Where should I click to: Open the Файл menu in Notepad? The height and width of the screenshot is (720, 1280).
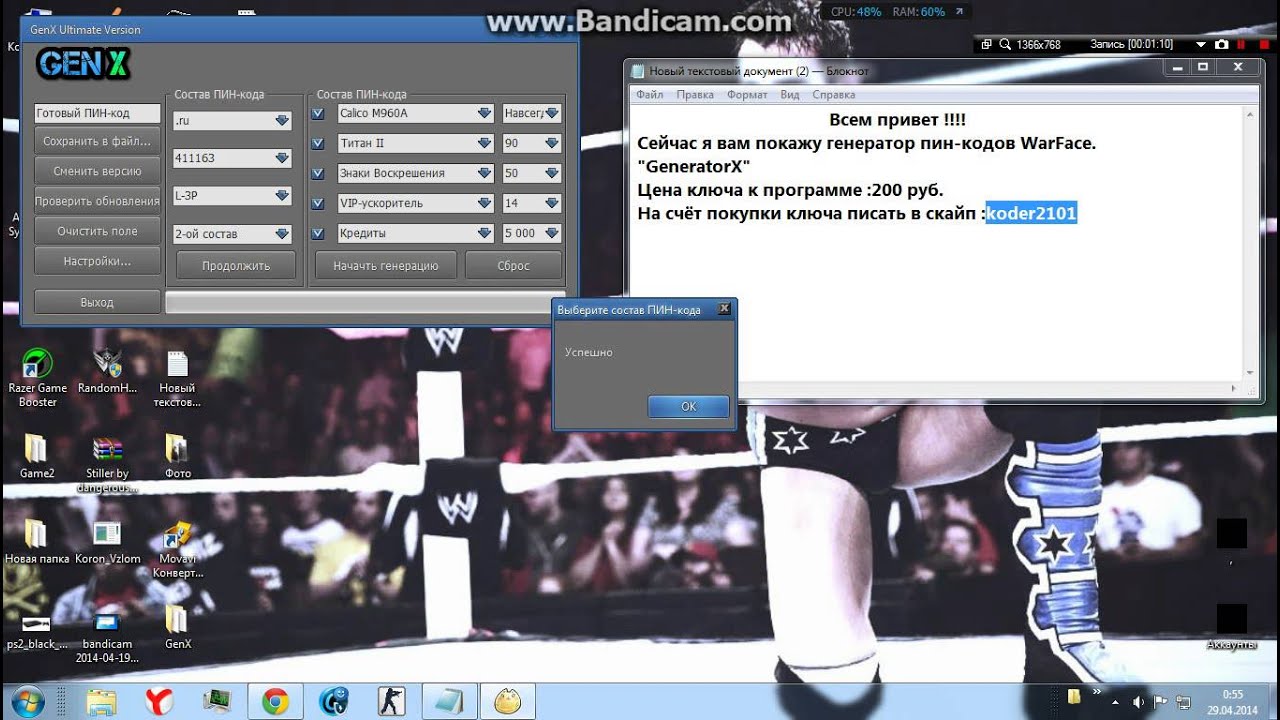tap(649, 95)
